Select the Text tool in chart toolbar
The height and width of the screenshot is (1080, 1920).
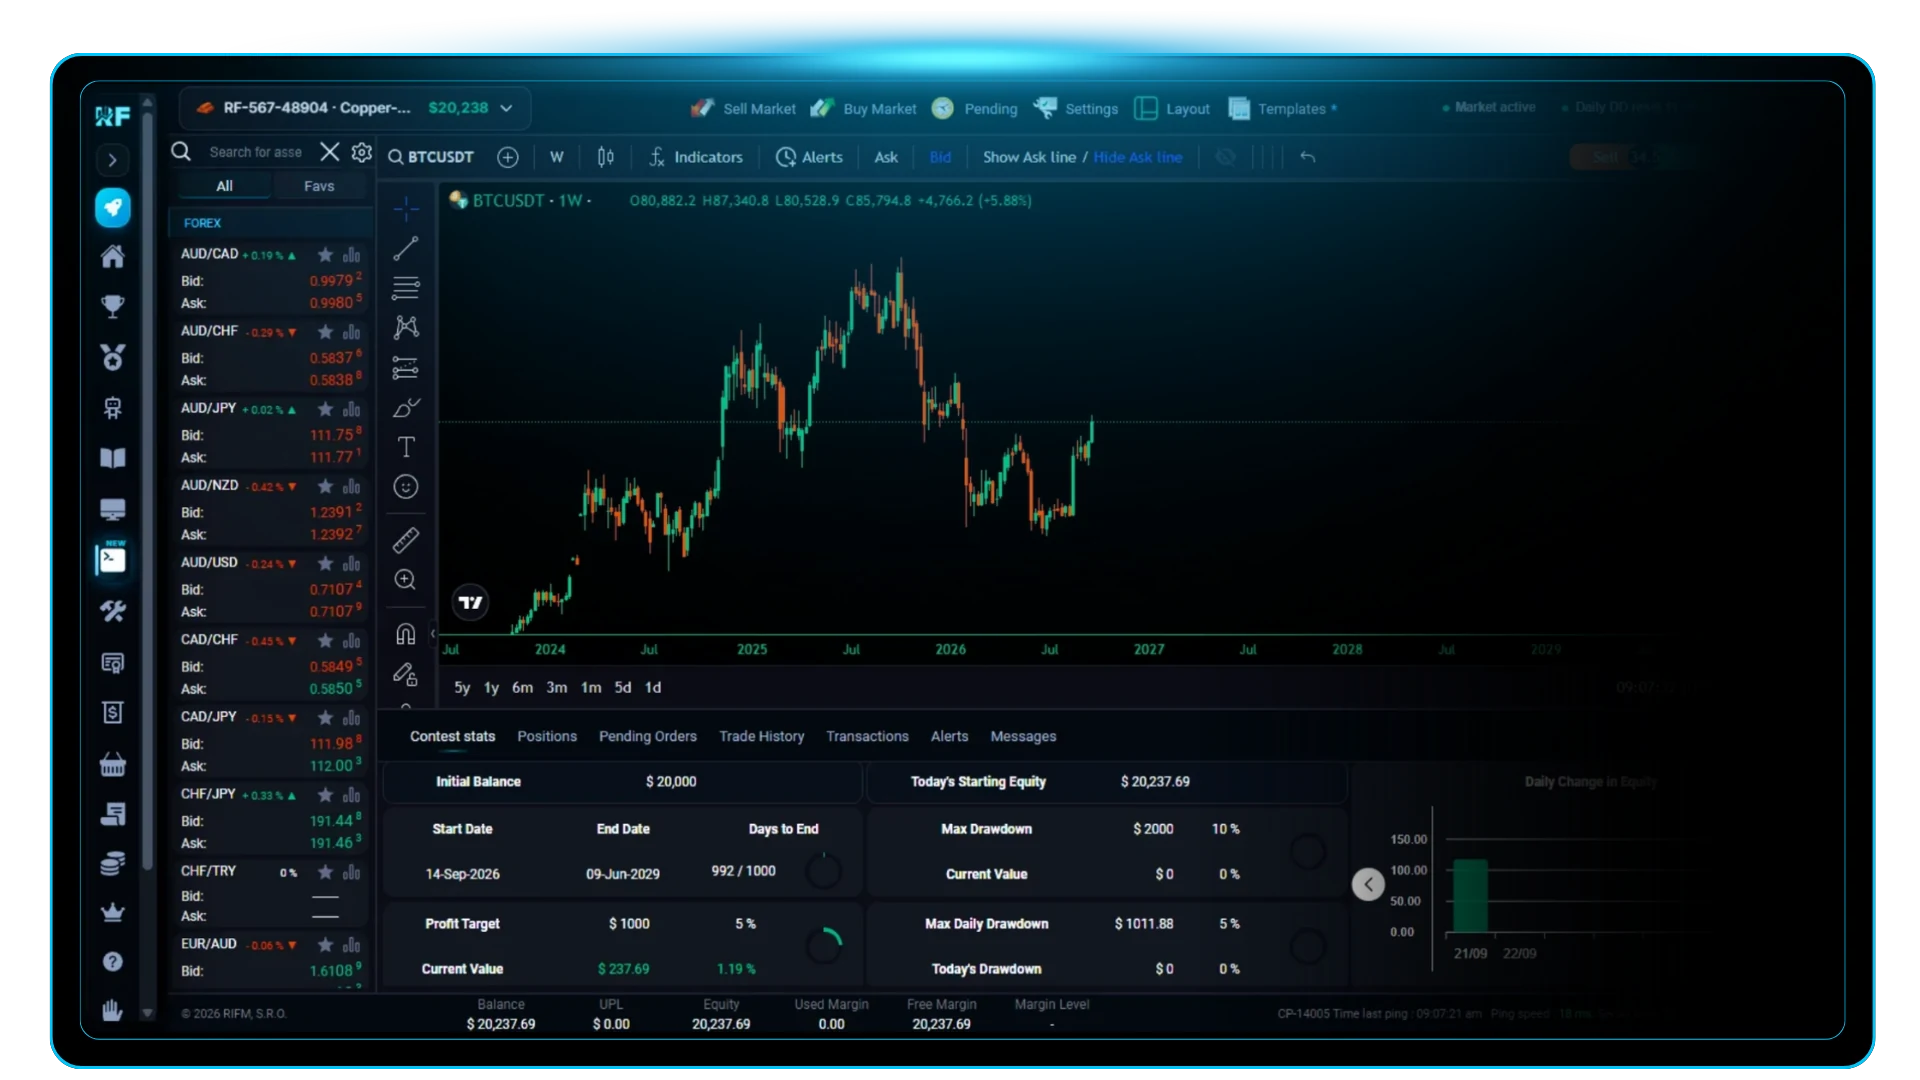click(406, 447)
